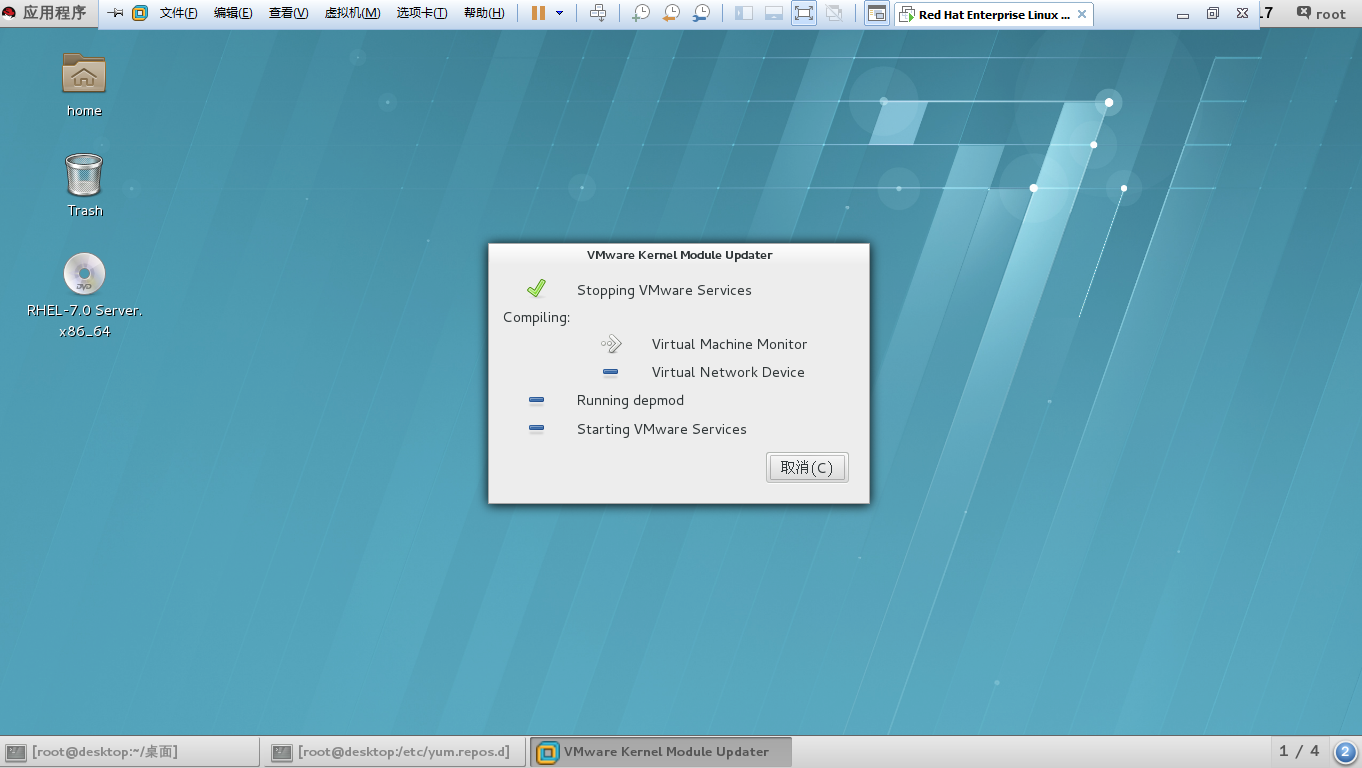Click the Virtual Machine Monitor label
1362x768 pixels.
point(729,344)
